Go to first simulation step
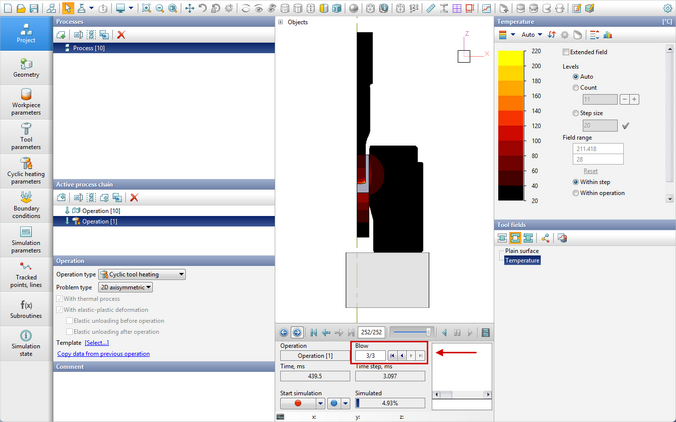The width and height of the screenshot is (676, 422). pos(314,332)
